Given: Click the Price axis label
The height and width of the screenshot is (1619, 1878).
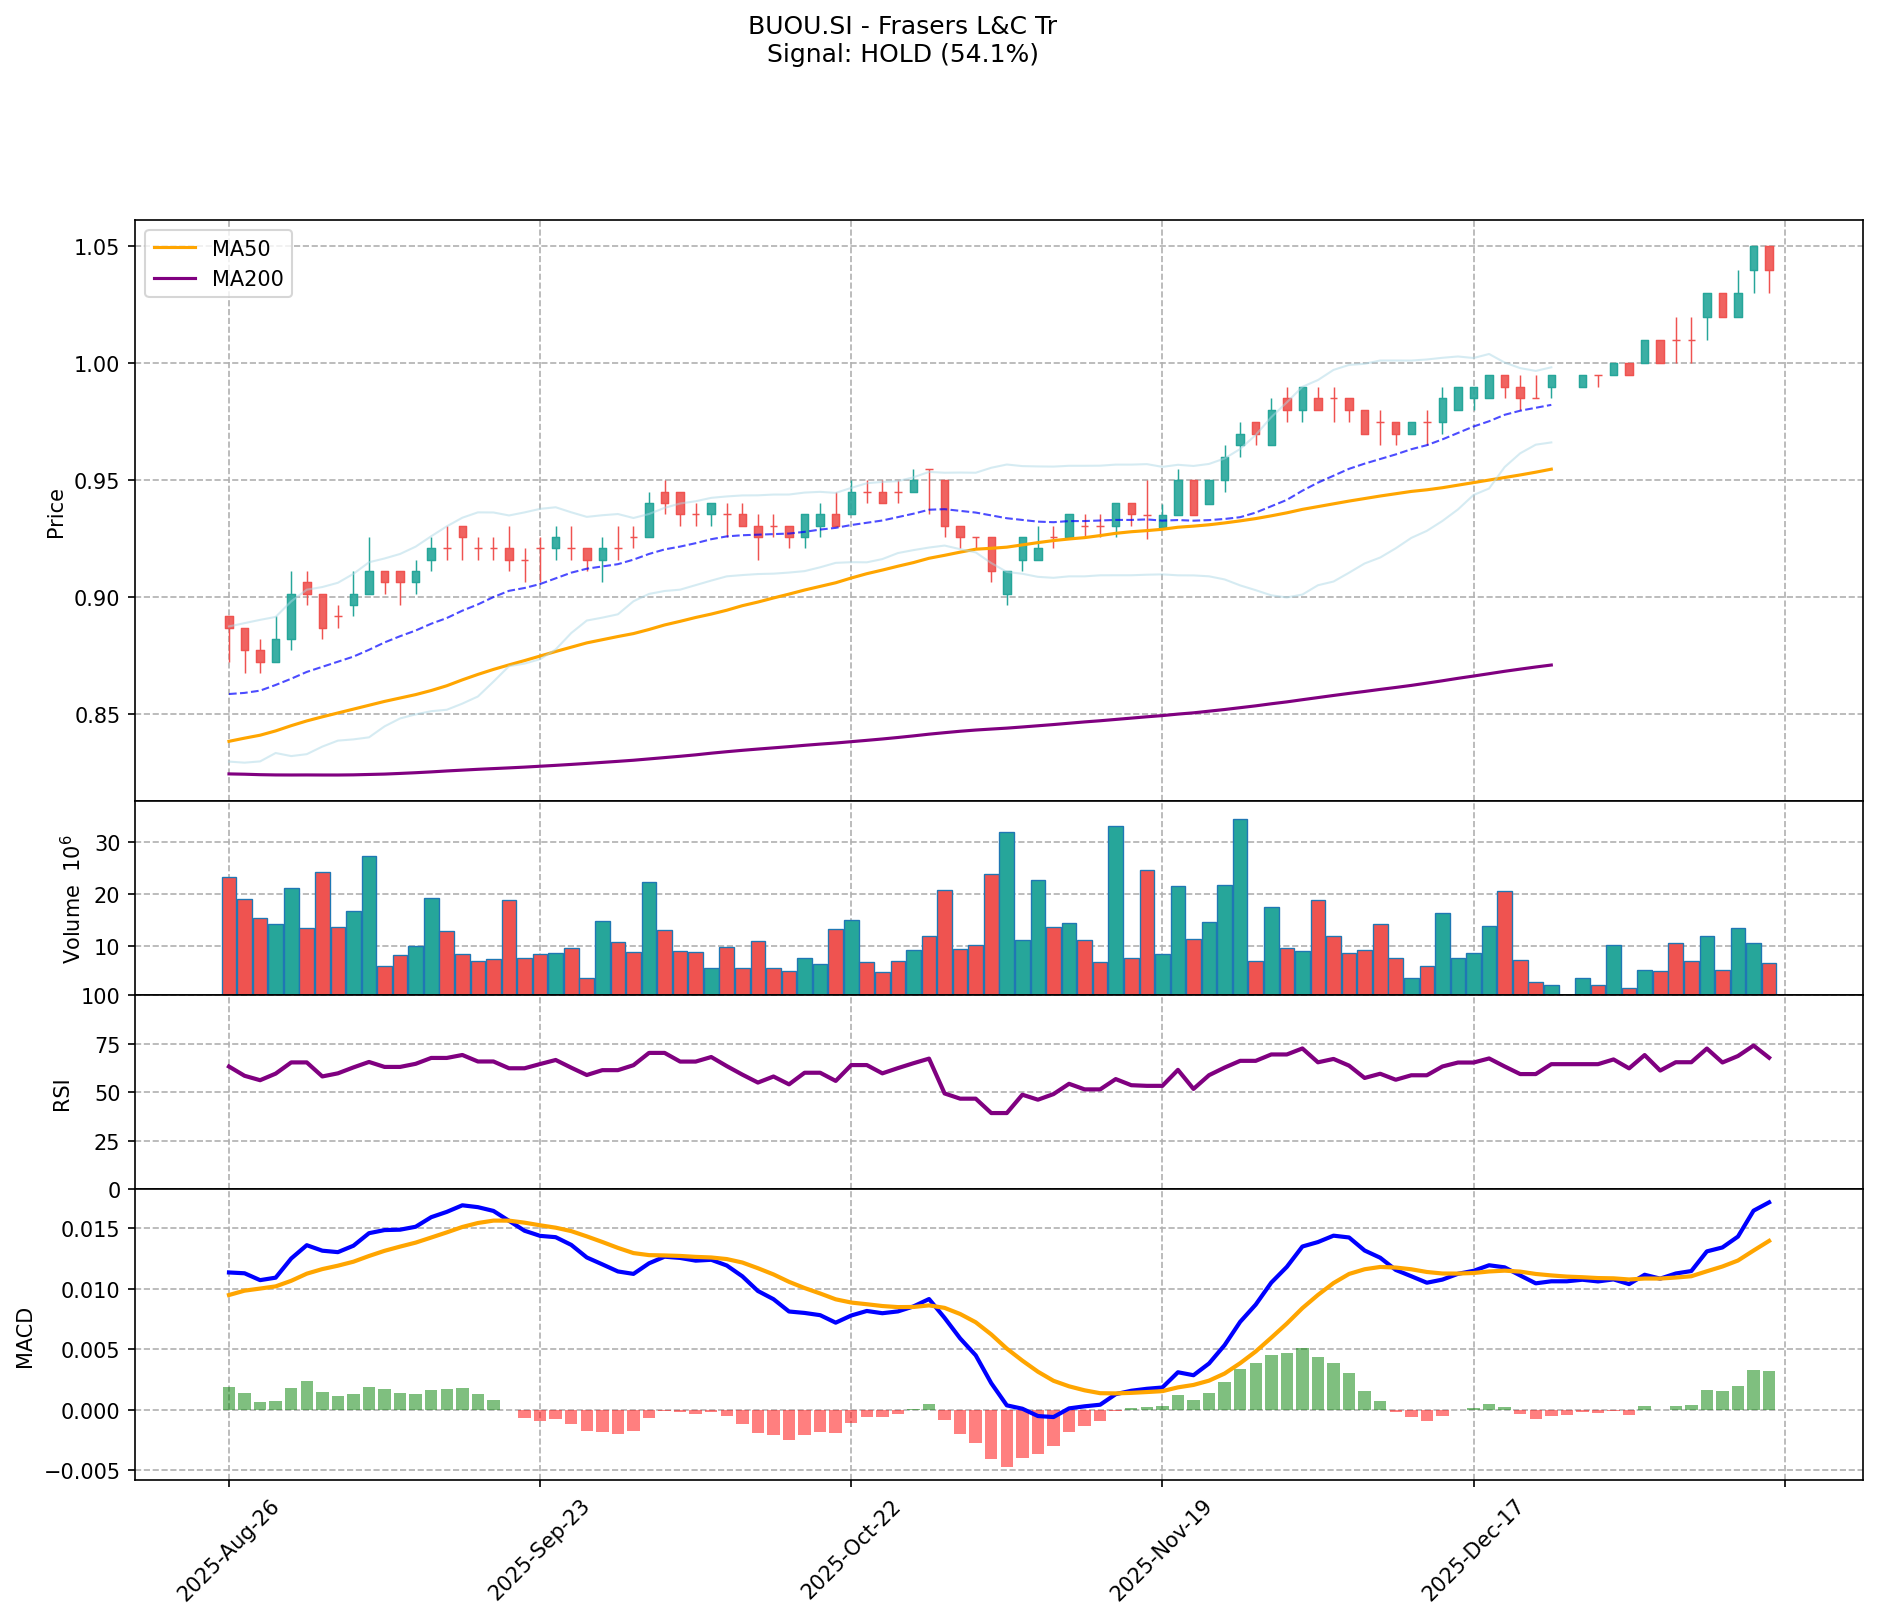Looking at the screenshot, I should pos(56,514).
